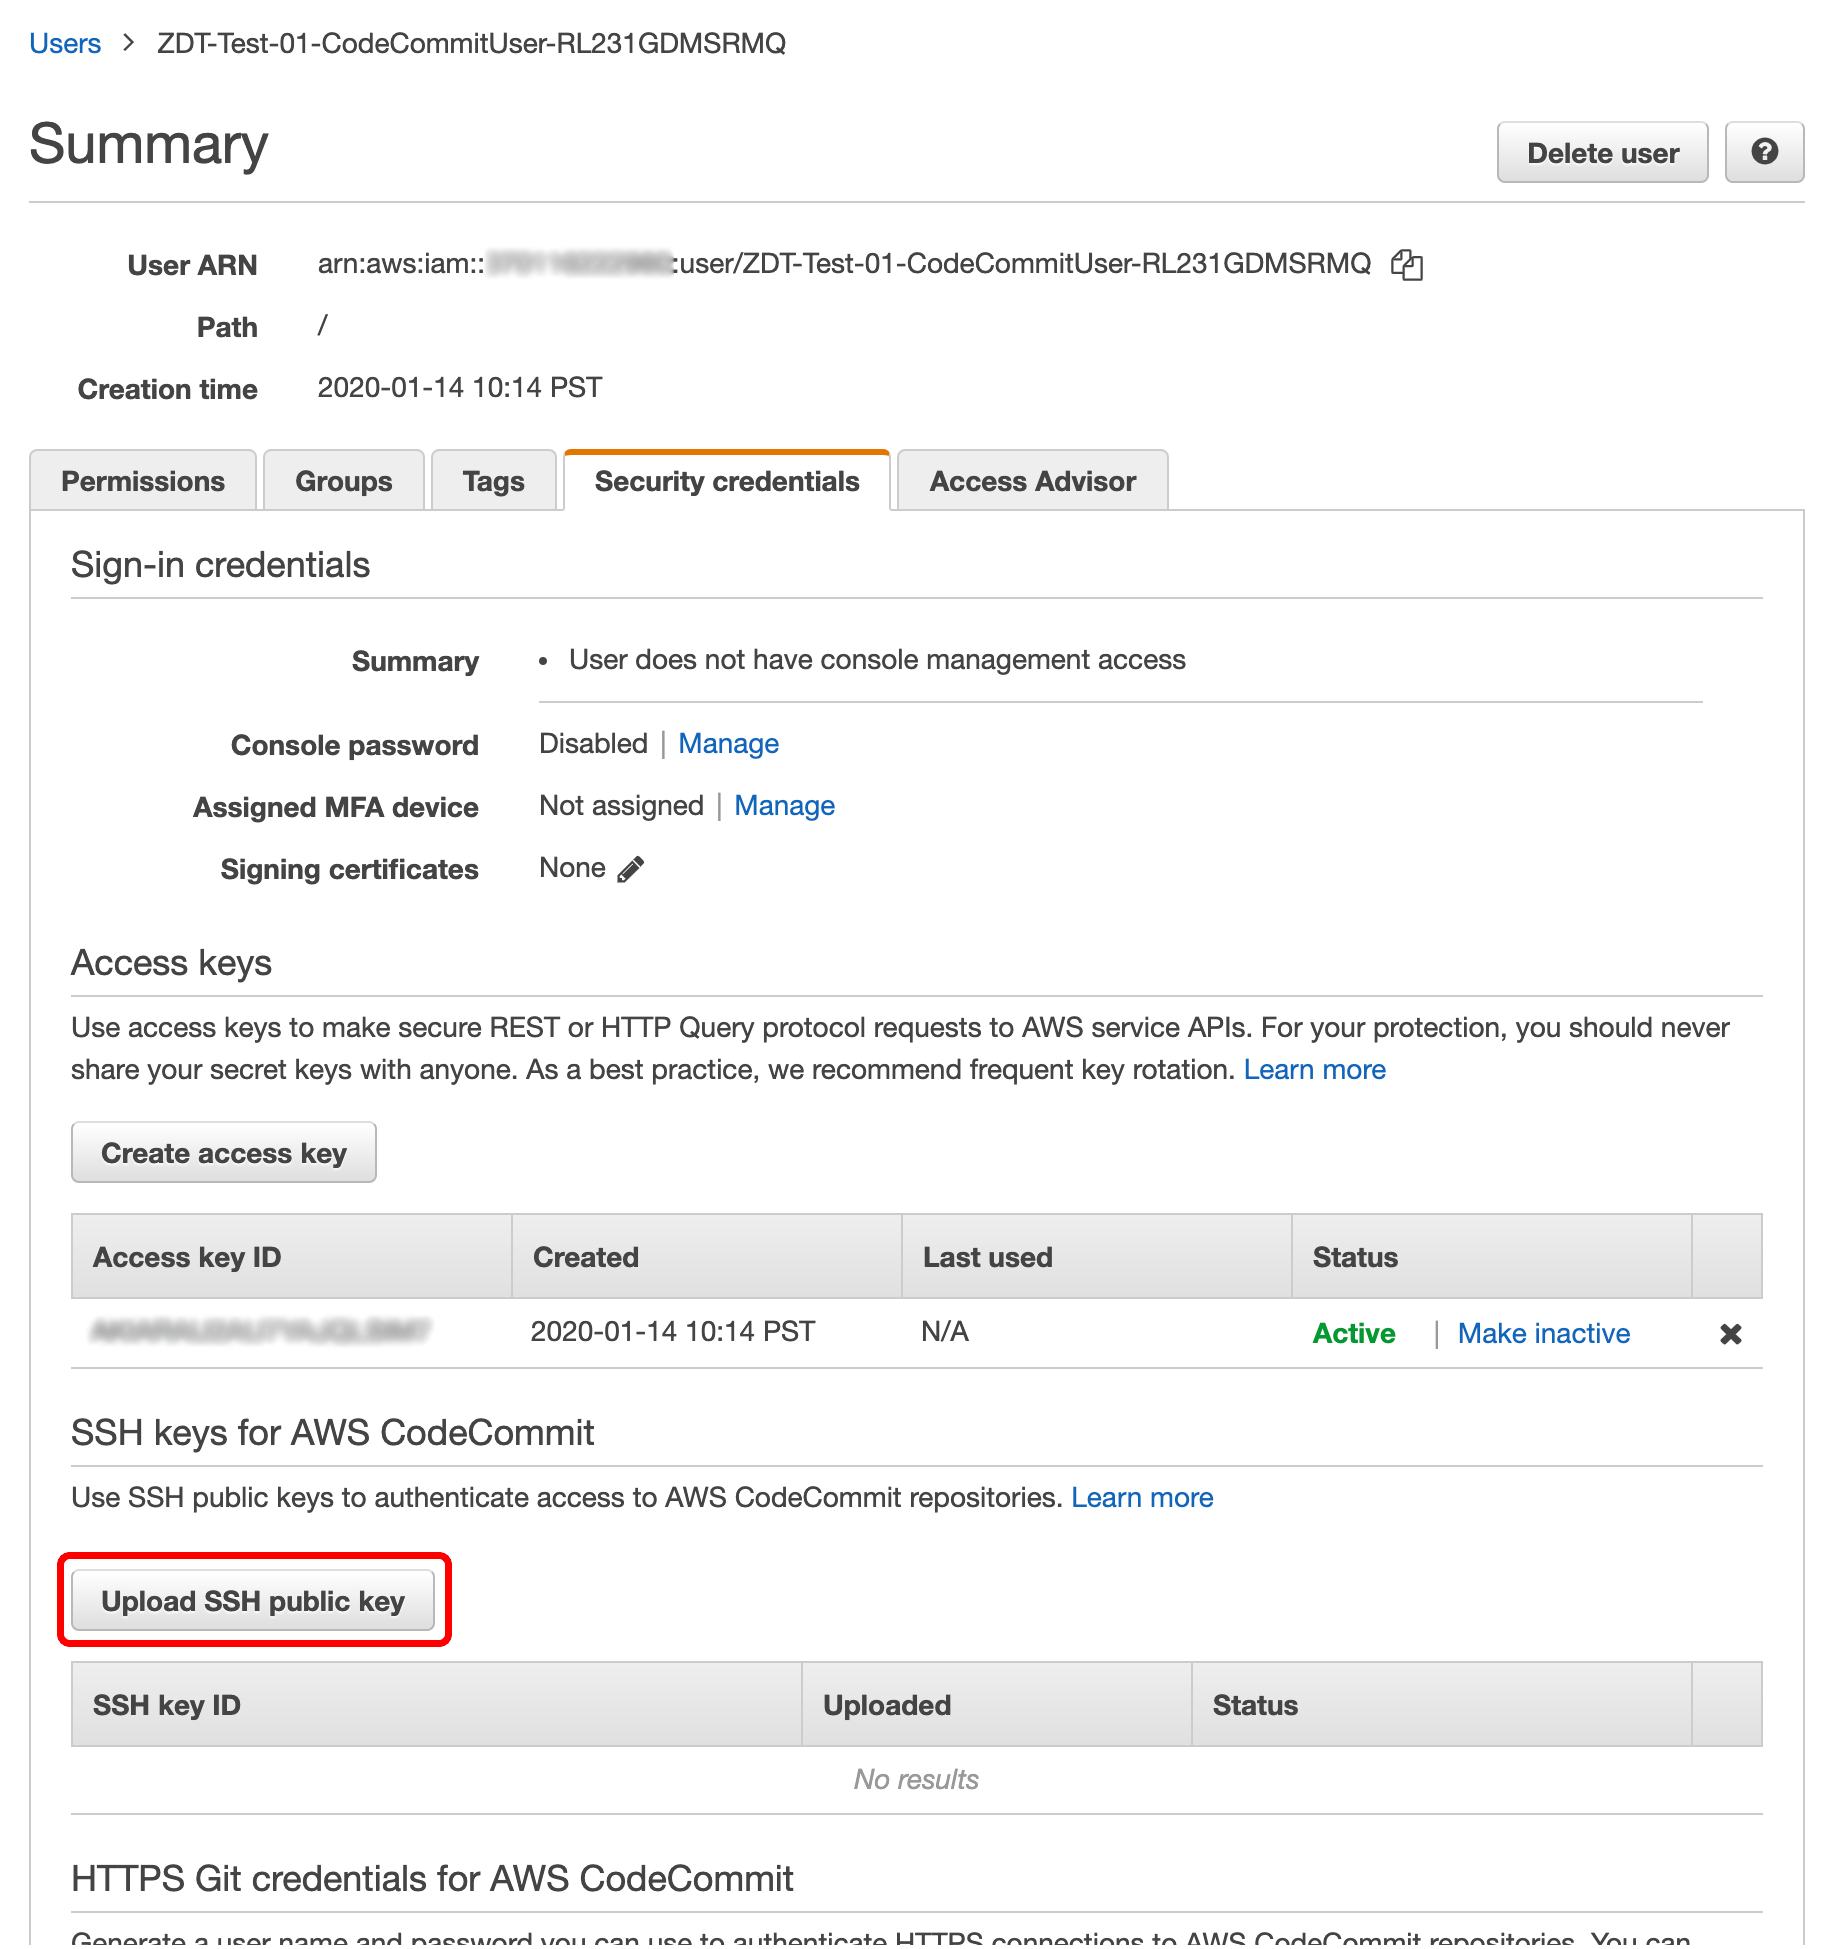1844x1949 pixels.
Task: Switch to the Permissions tab
Action: (x=143, y=481)
